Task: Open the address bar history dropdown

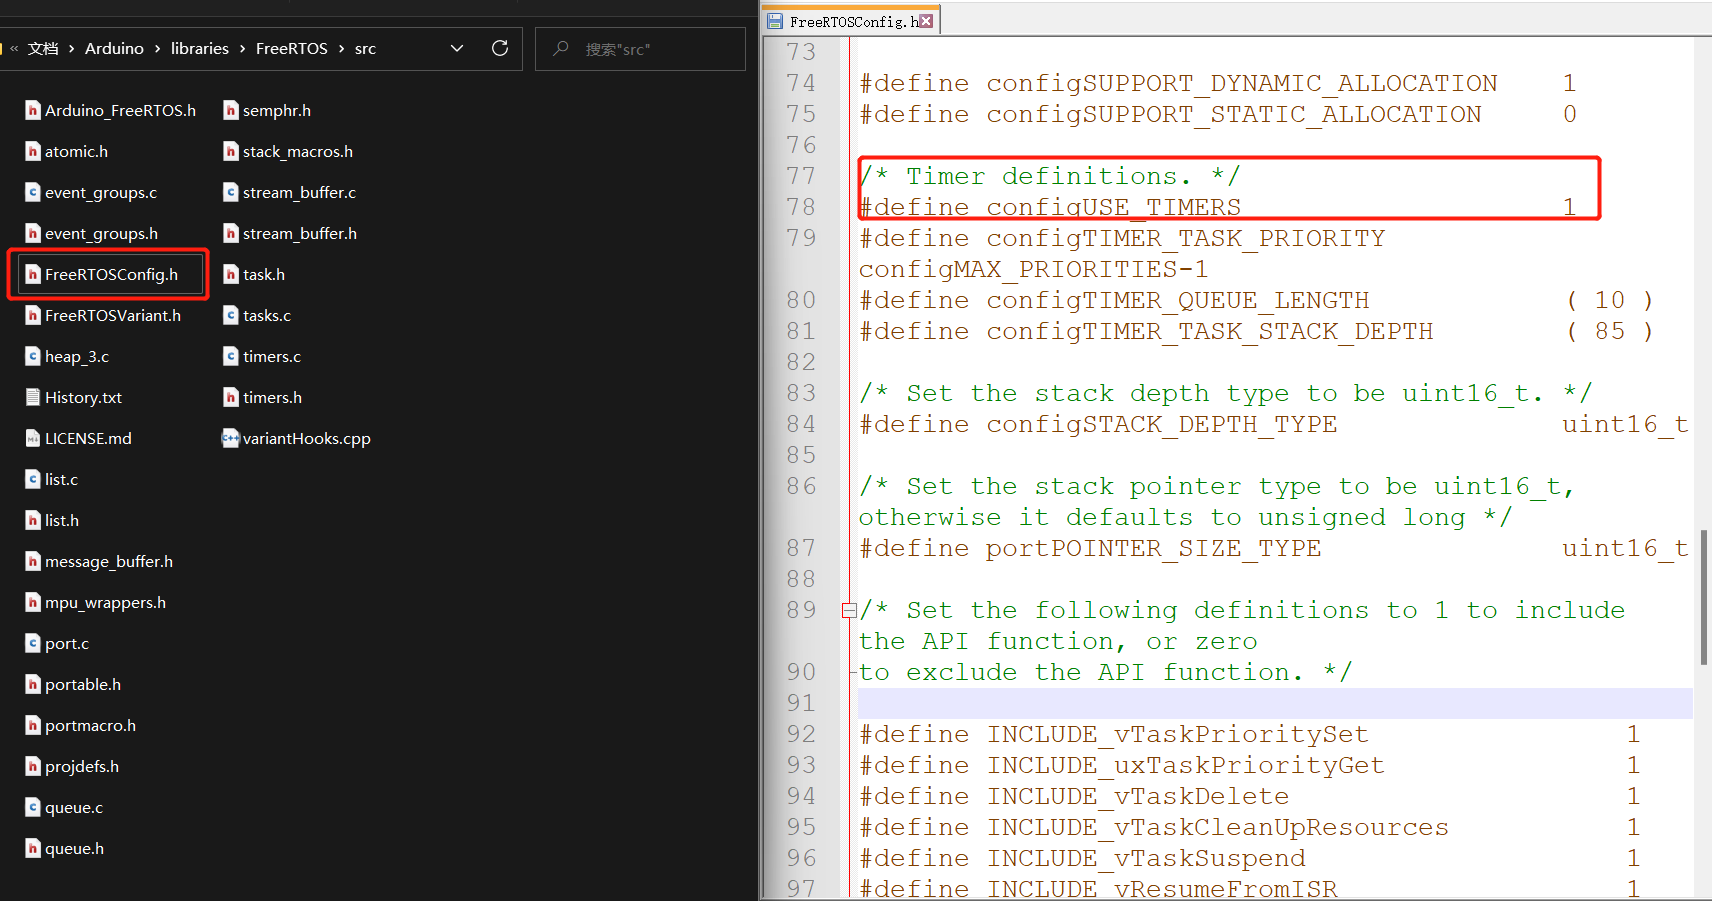Action: pos(457,48)
